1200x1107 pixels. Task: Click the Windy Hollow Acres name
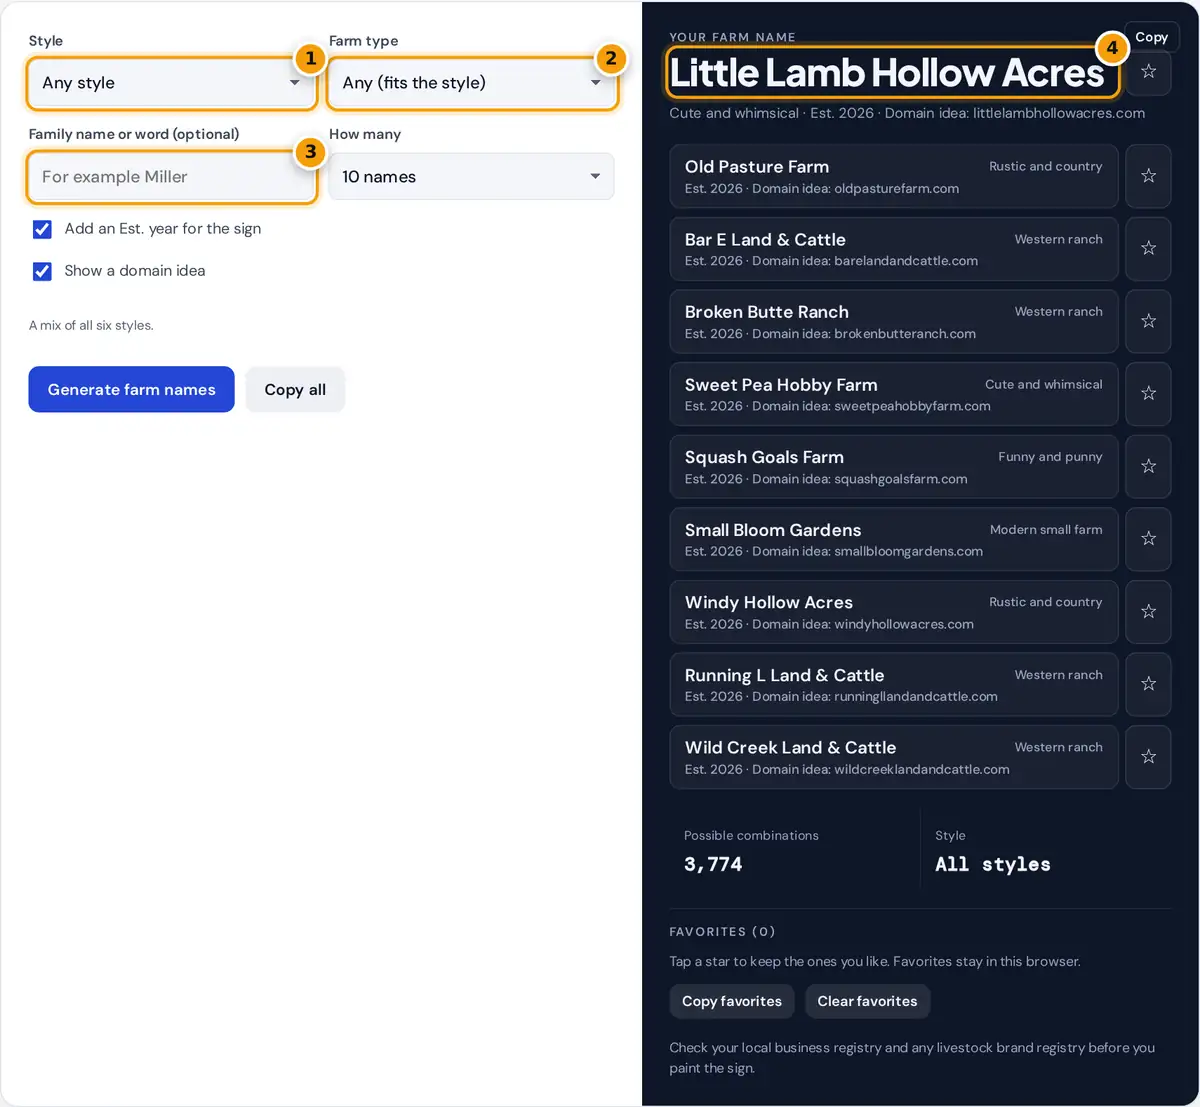click(x=769, y=603)
